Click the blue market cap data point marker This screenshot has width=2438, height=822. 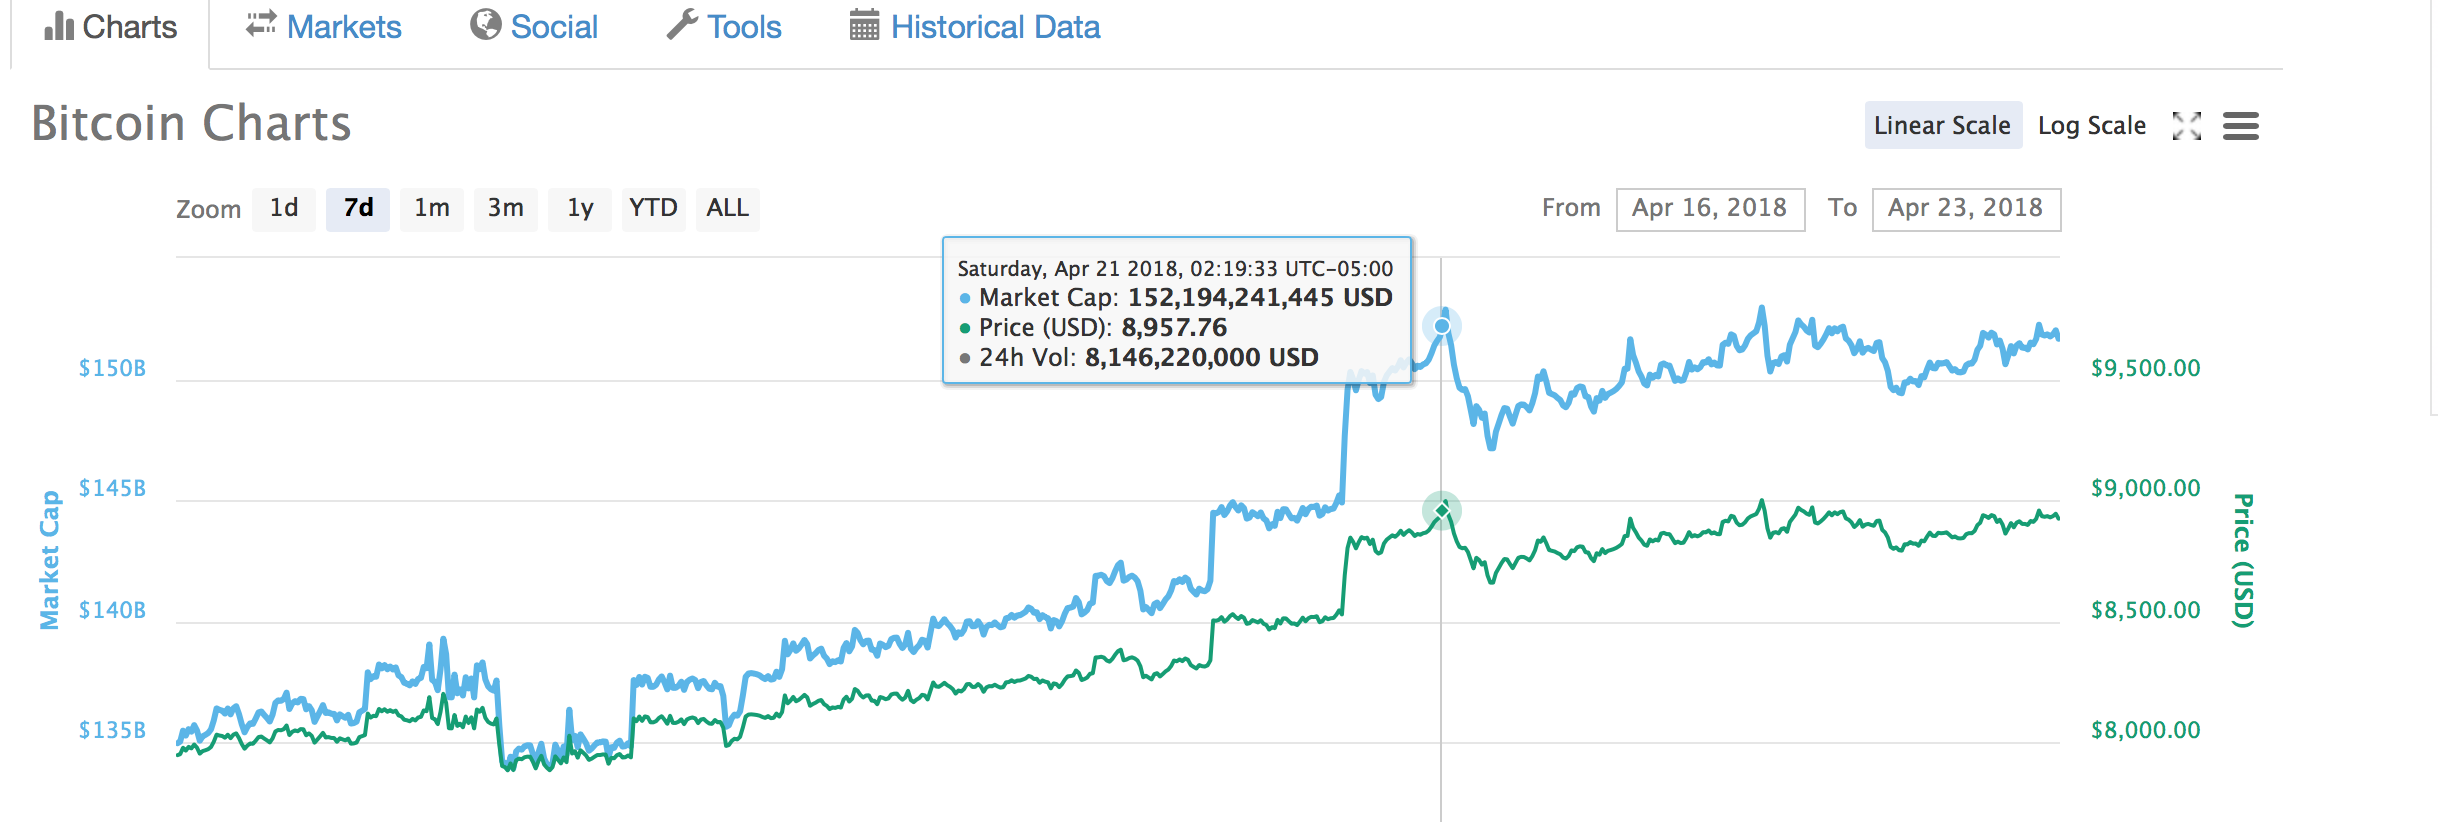pyautogui.click(x=1442, y=326)
